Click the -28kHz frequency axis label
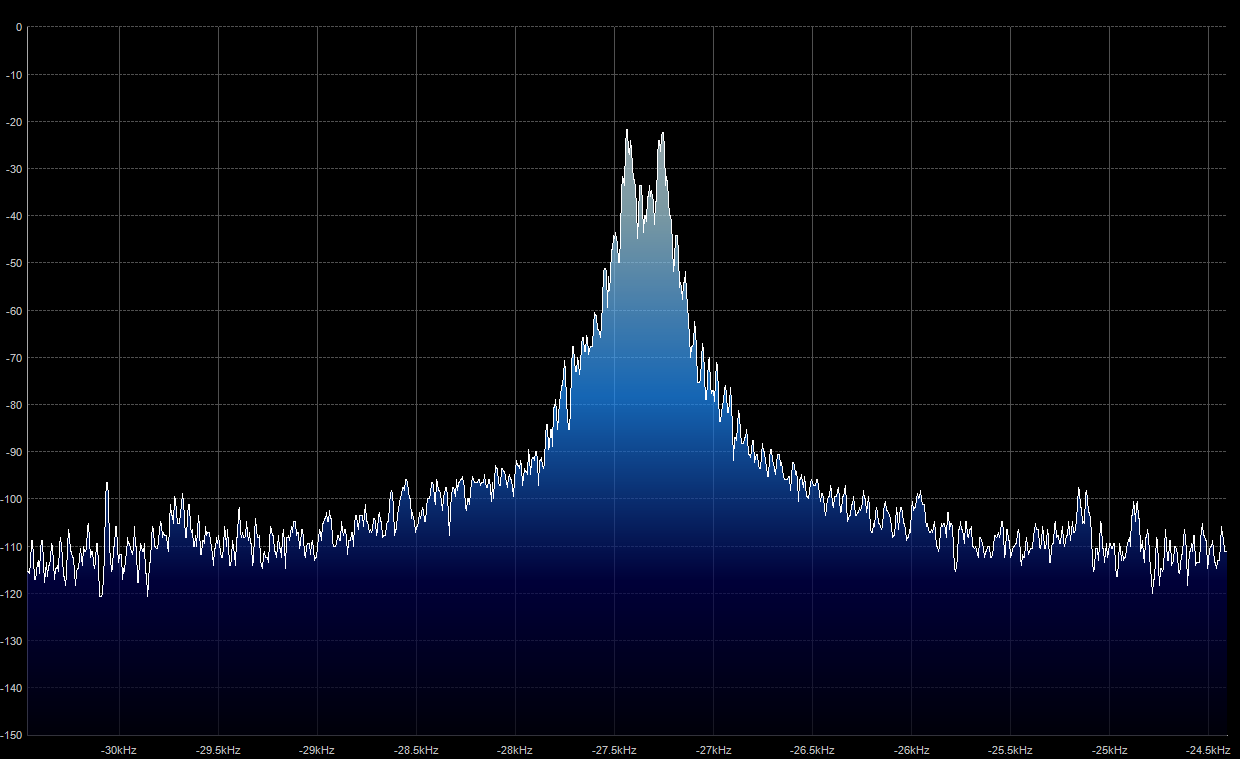The width and height of the screenshot is (1240, 773). coord(515,750)
